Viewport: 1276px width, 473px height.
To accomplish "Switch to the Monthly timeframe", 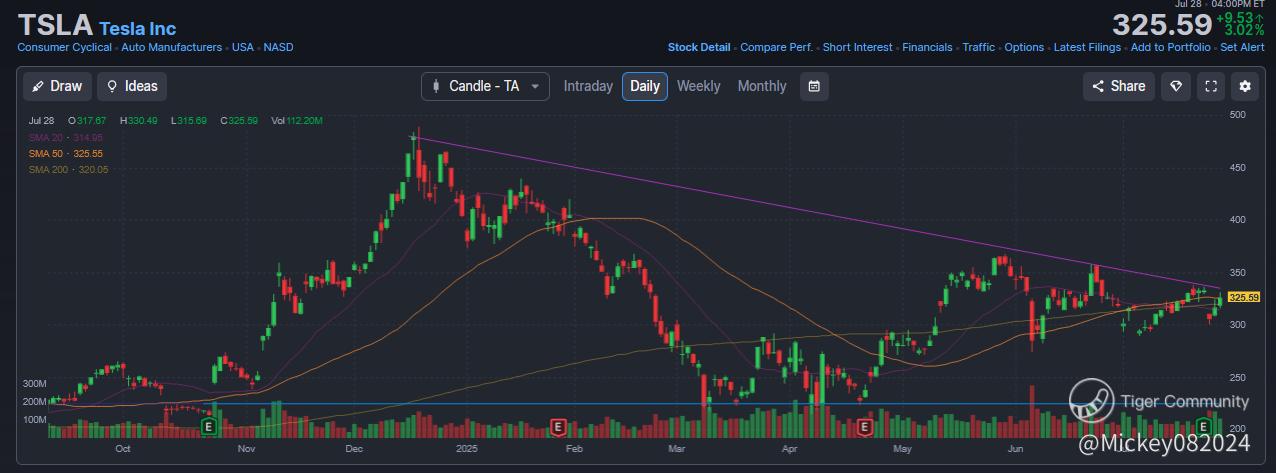I will (762, 86).
